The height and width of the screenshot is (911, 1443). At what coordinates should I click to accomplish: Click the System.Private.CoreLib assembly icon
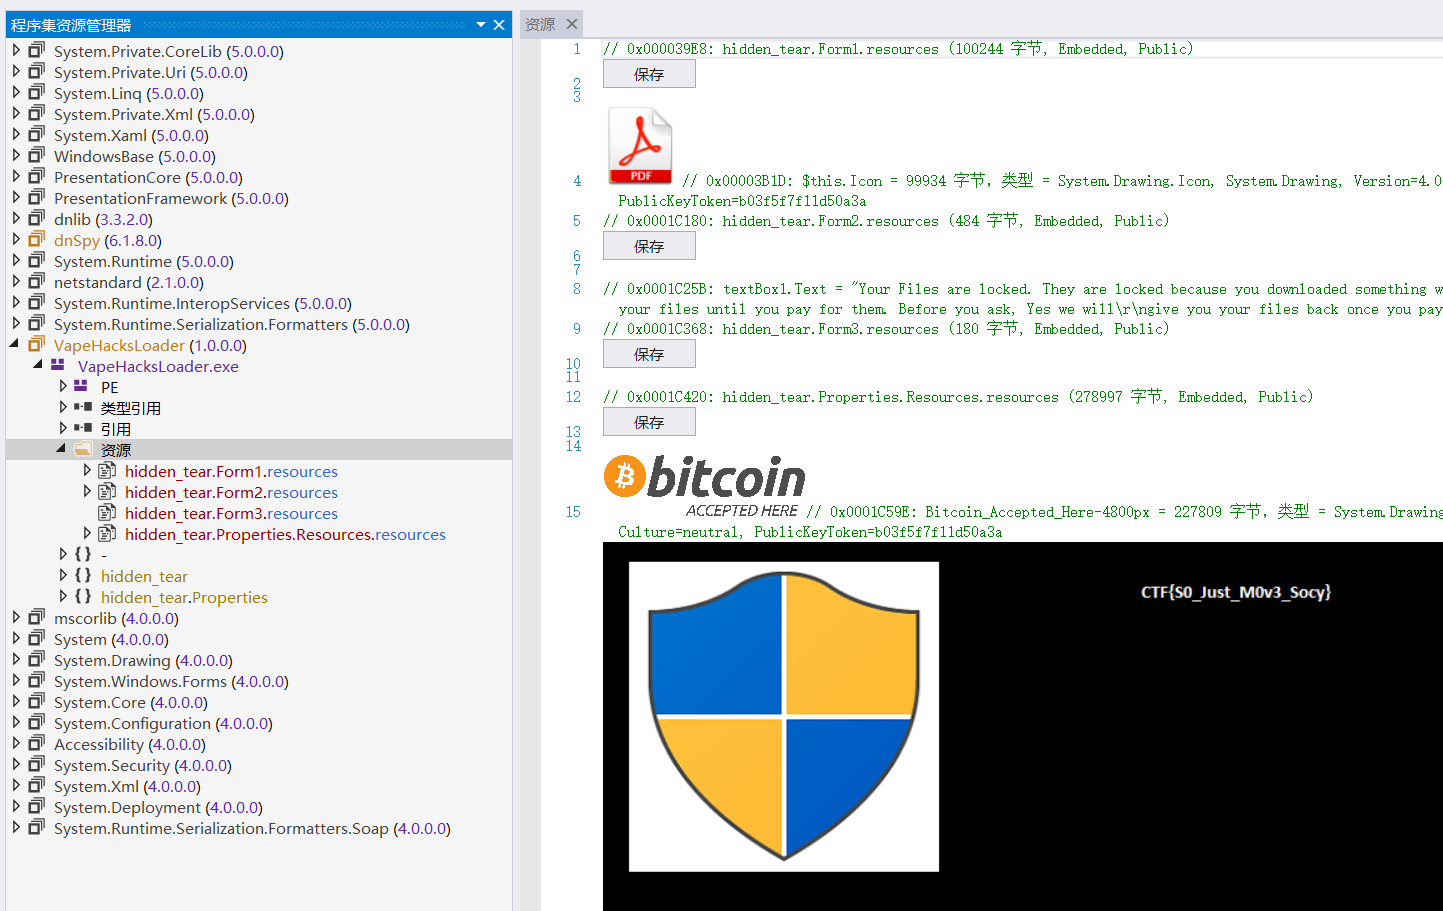click(x=36, y=50)
